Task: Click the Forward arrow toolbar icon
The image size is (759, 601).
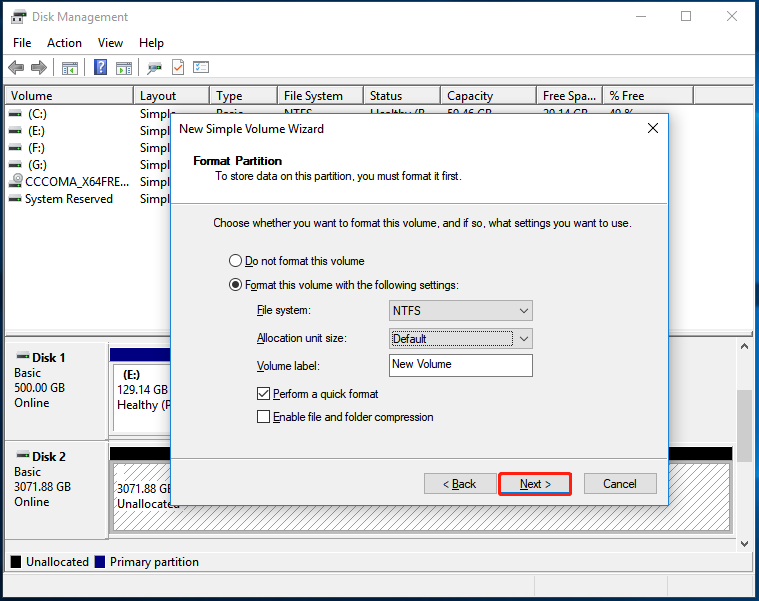Action: coord(39,67)
